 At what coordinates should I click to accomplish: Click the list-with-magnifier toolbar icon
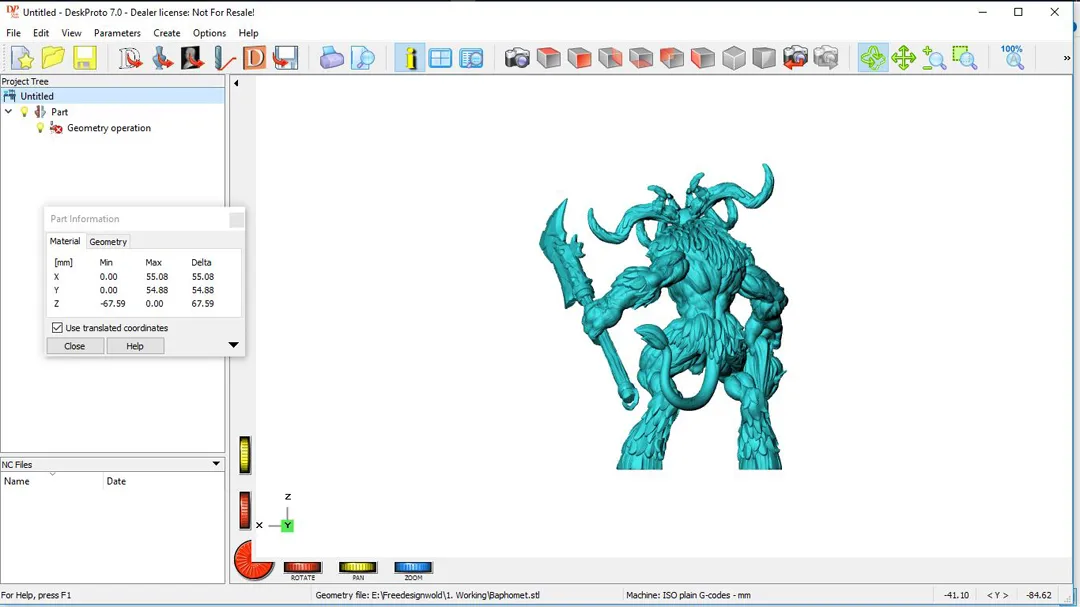tap(472, 58)
